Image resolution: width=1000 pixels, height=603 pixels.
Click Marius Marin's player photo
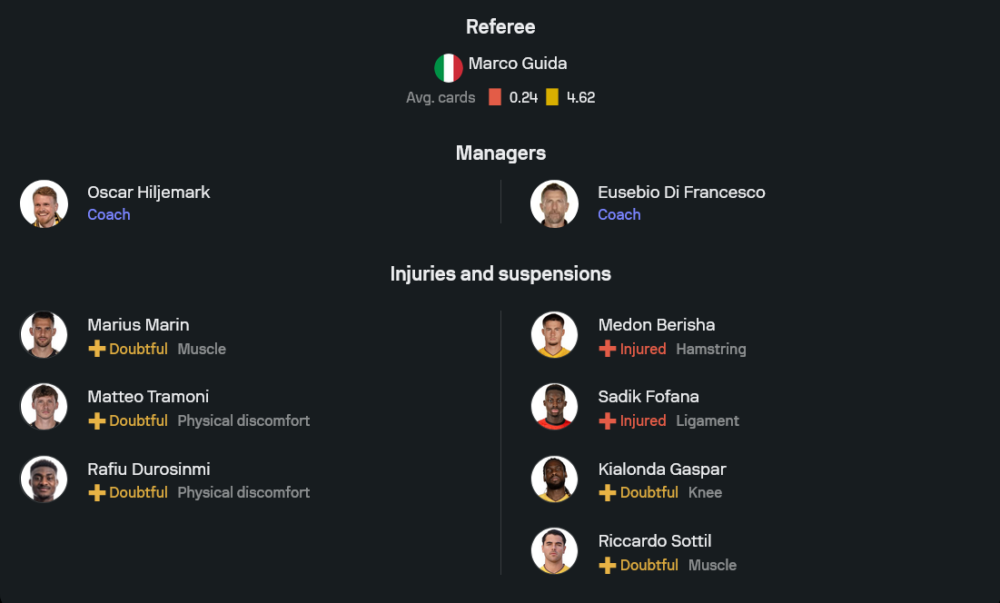[x=44, y=335]
